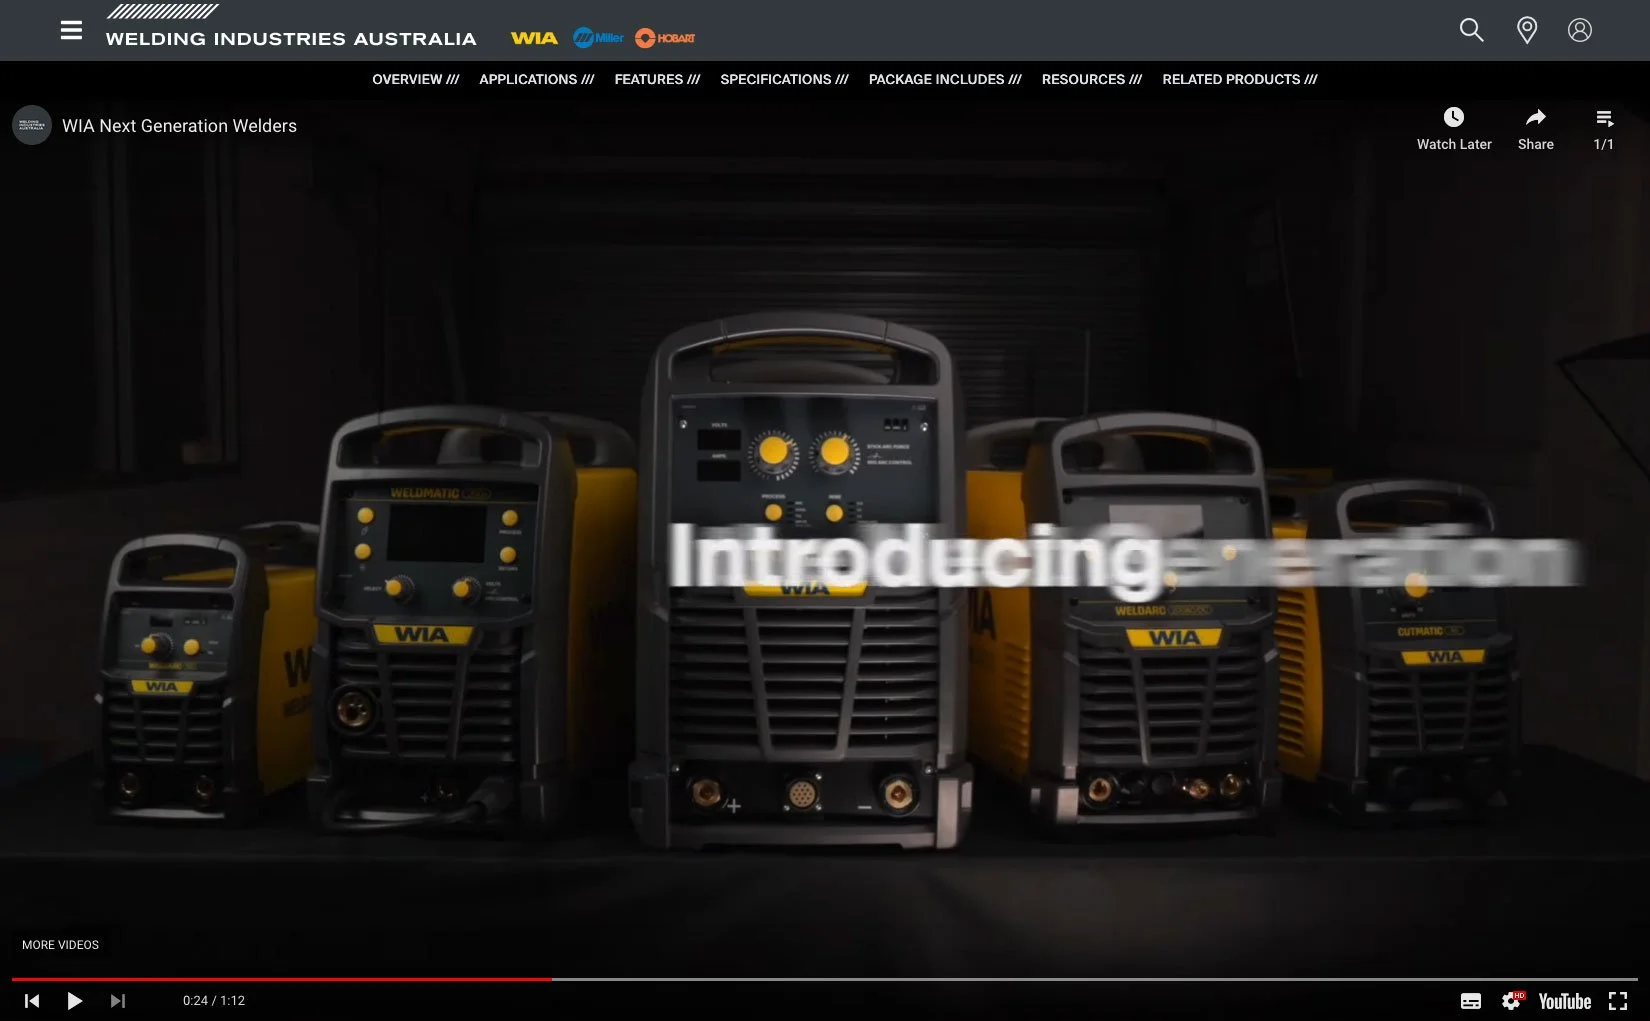Open the Hobart brand logo link
This screenshot has height=1021, width=1650.
(x=665, y=38)
